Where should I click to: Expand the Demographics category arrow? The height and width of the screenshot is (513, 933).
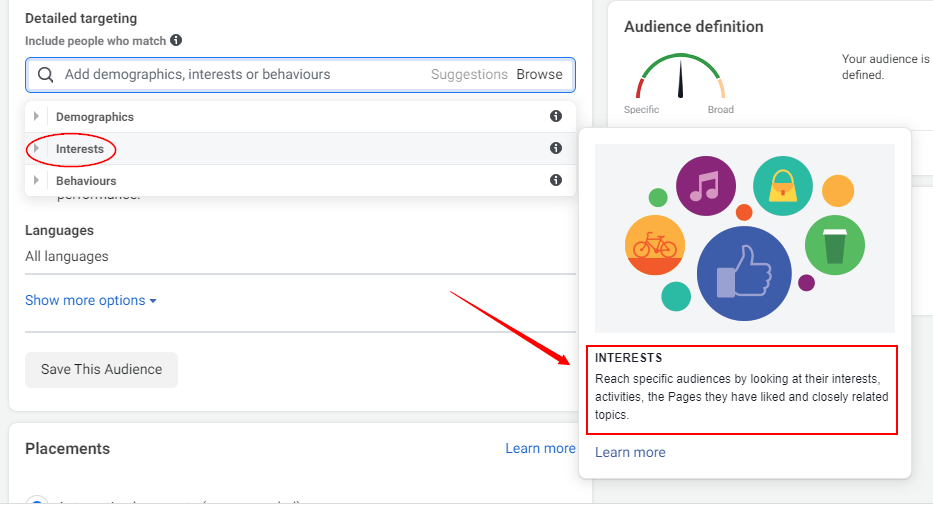(37, 117)
